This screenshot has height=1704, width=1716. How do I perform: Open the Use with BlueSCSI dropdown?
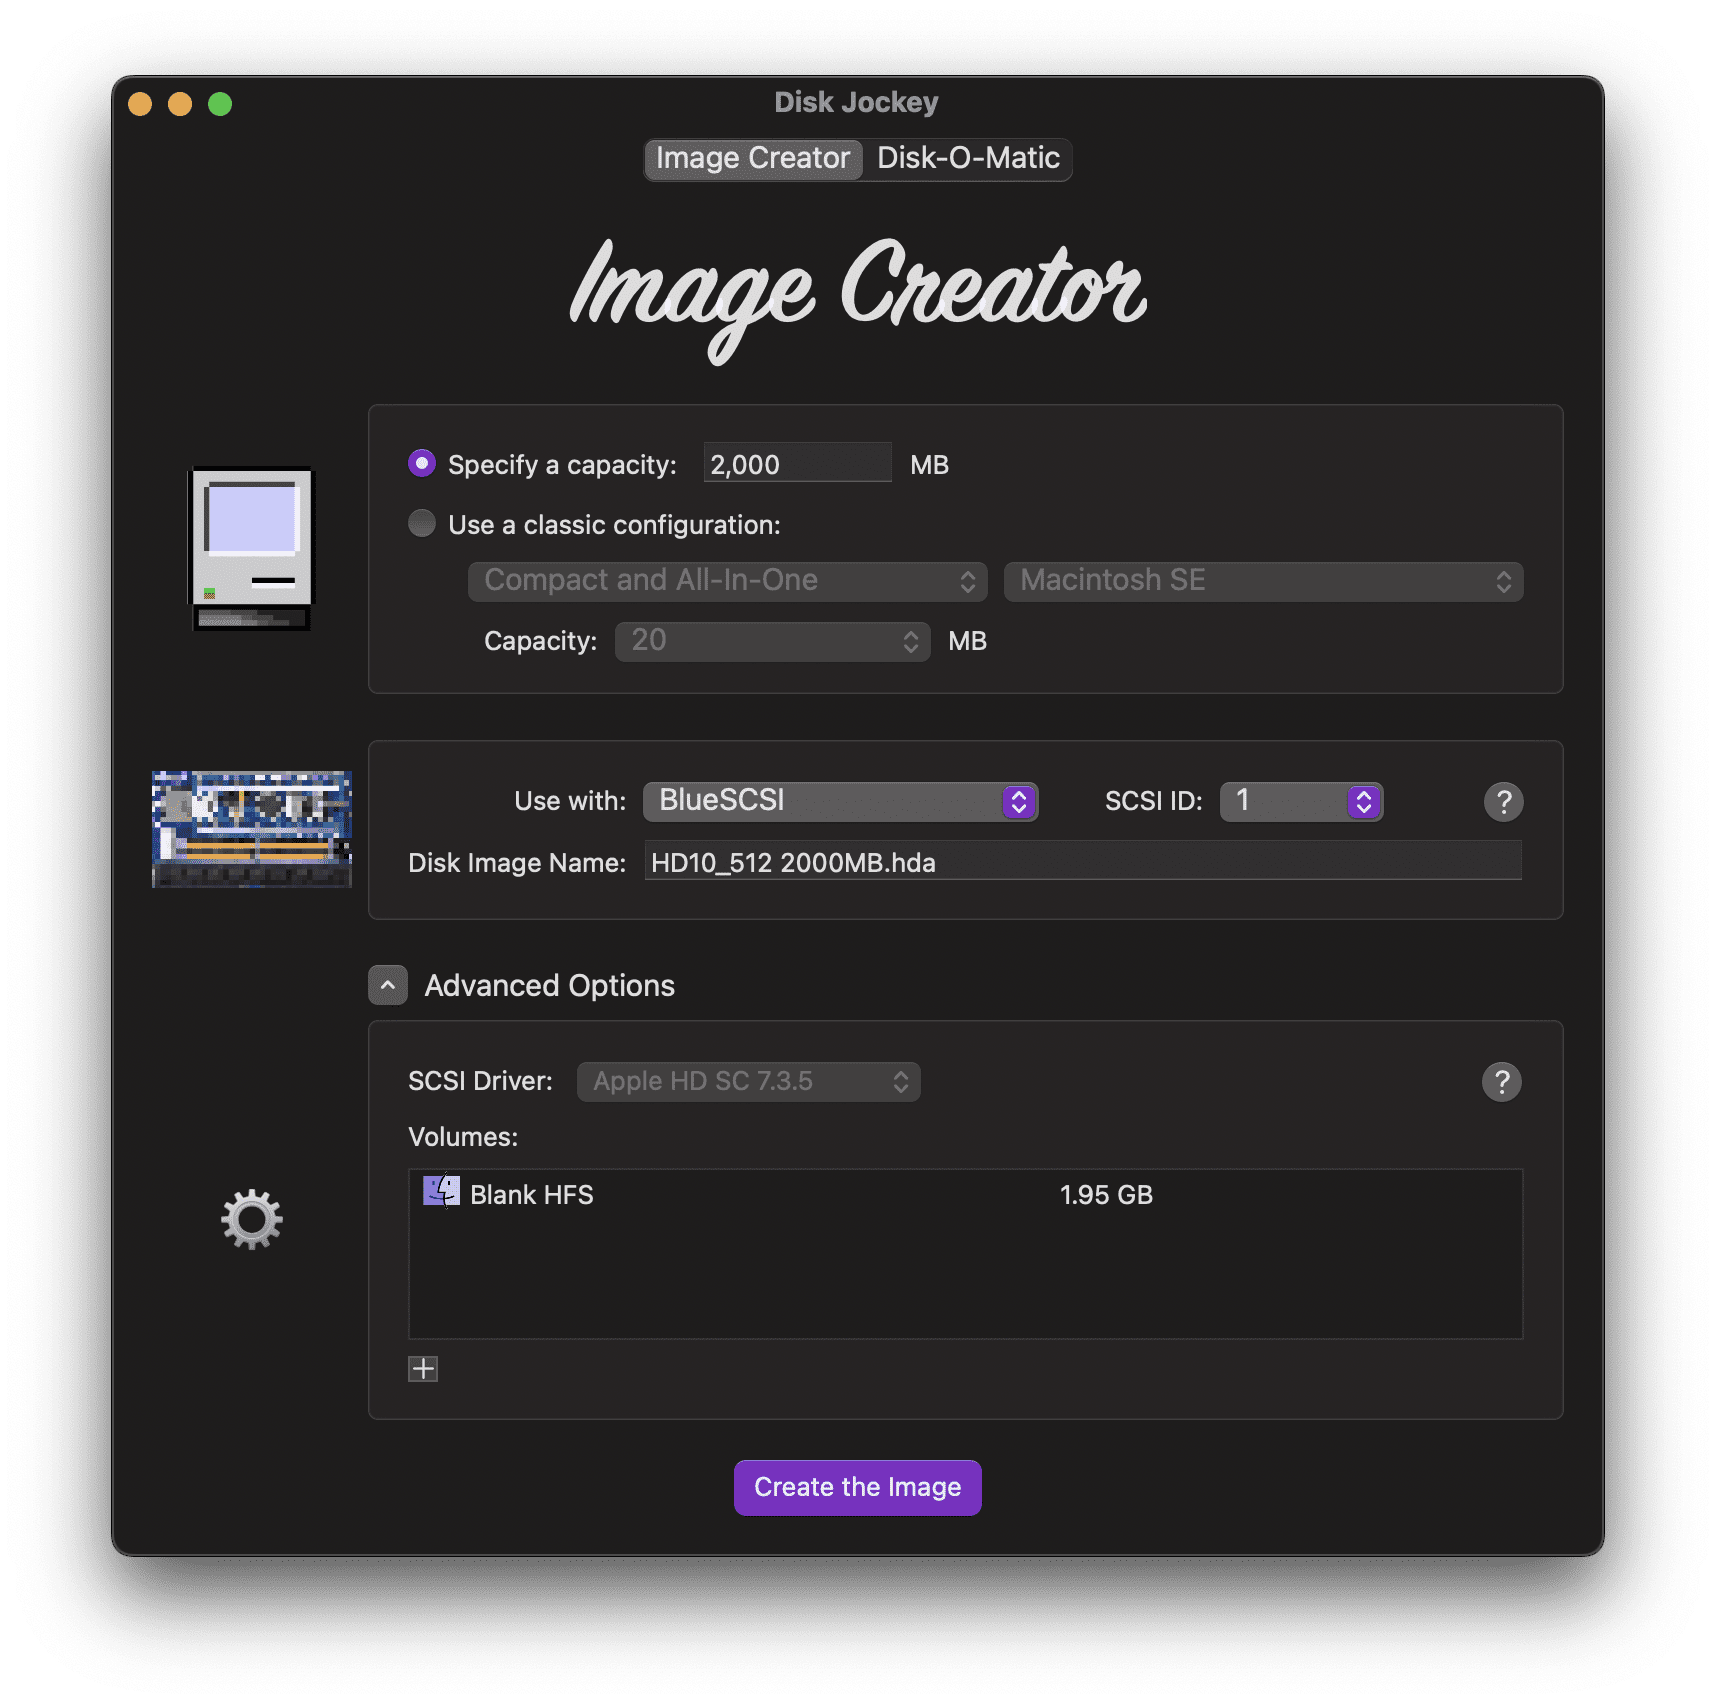841,801
